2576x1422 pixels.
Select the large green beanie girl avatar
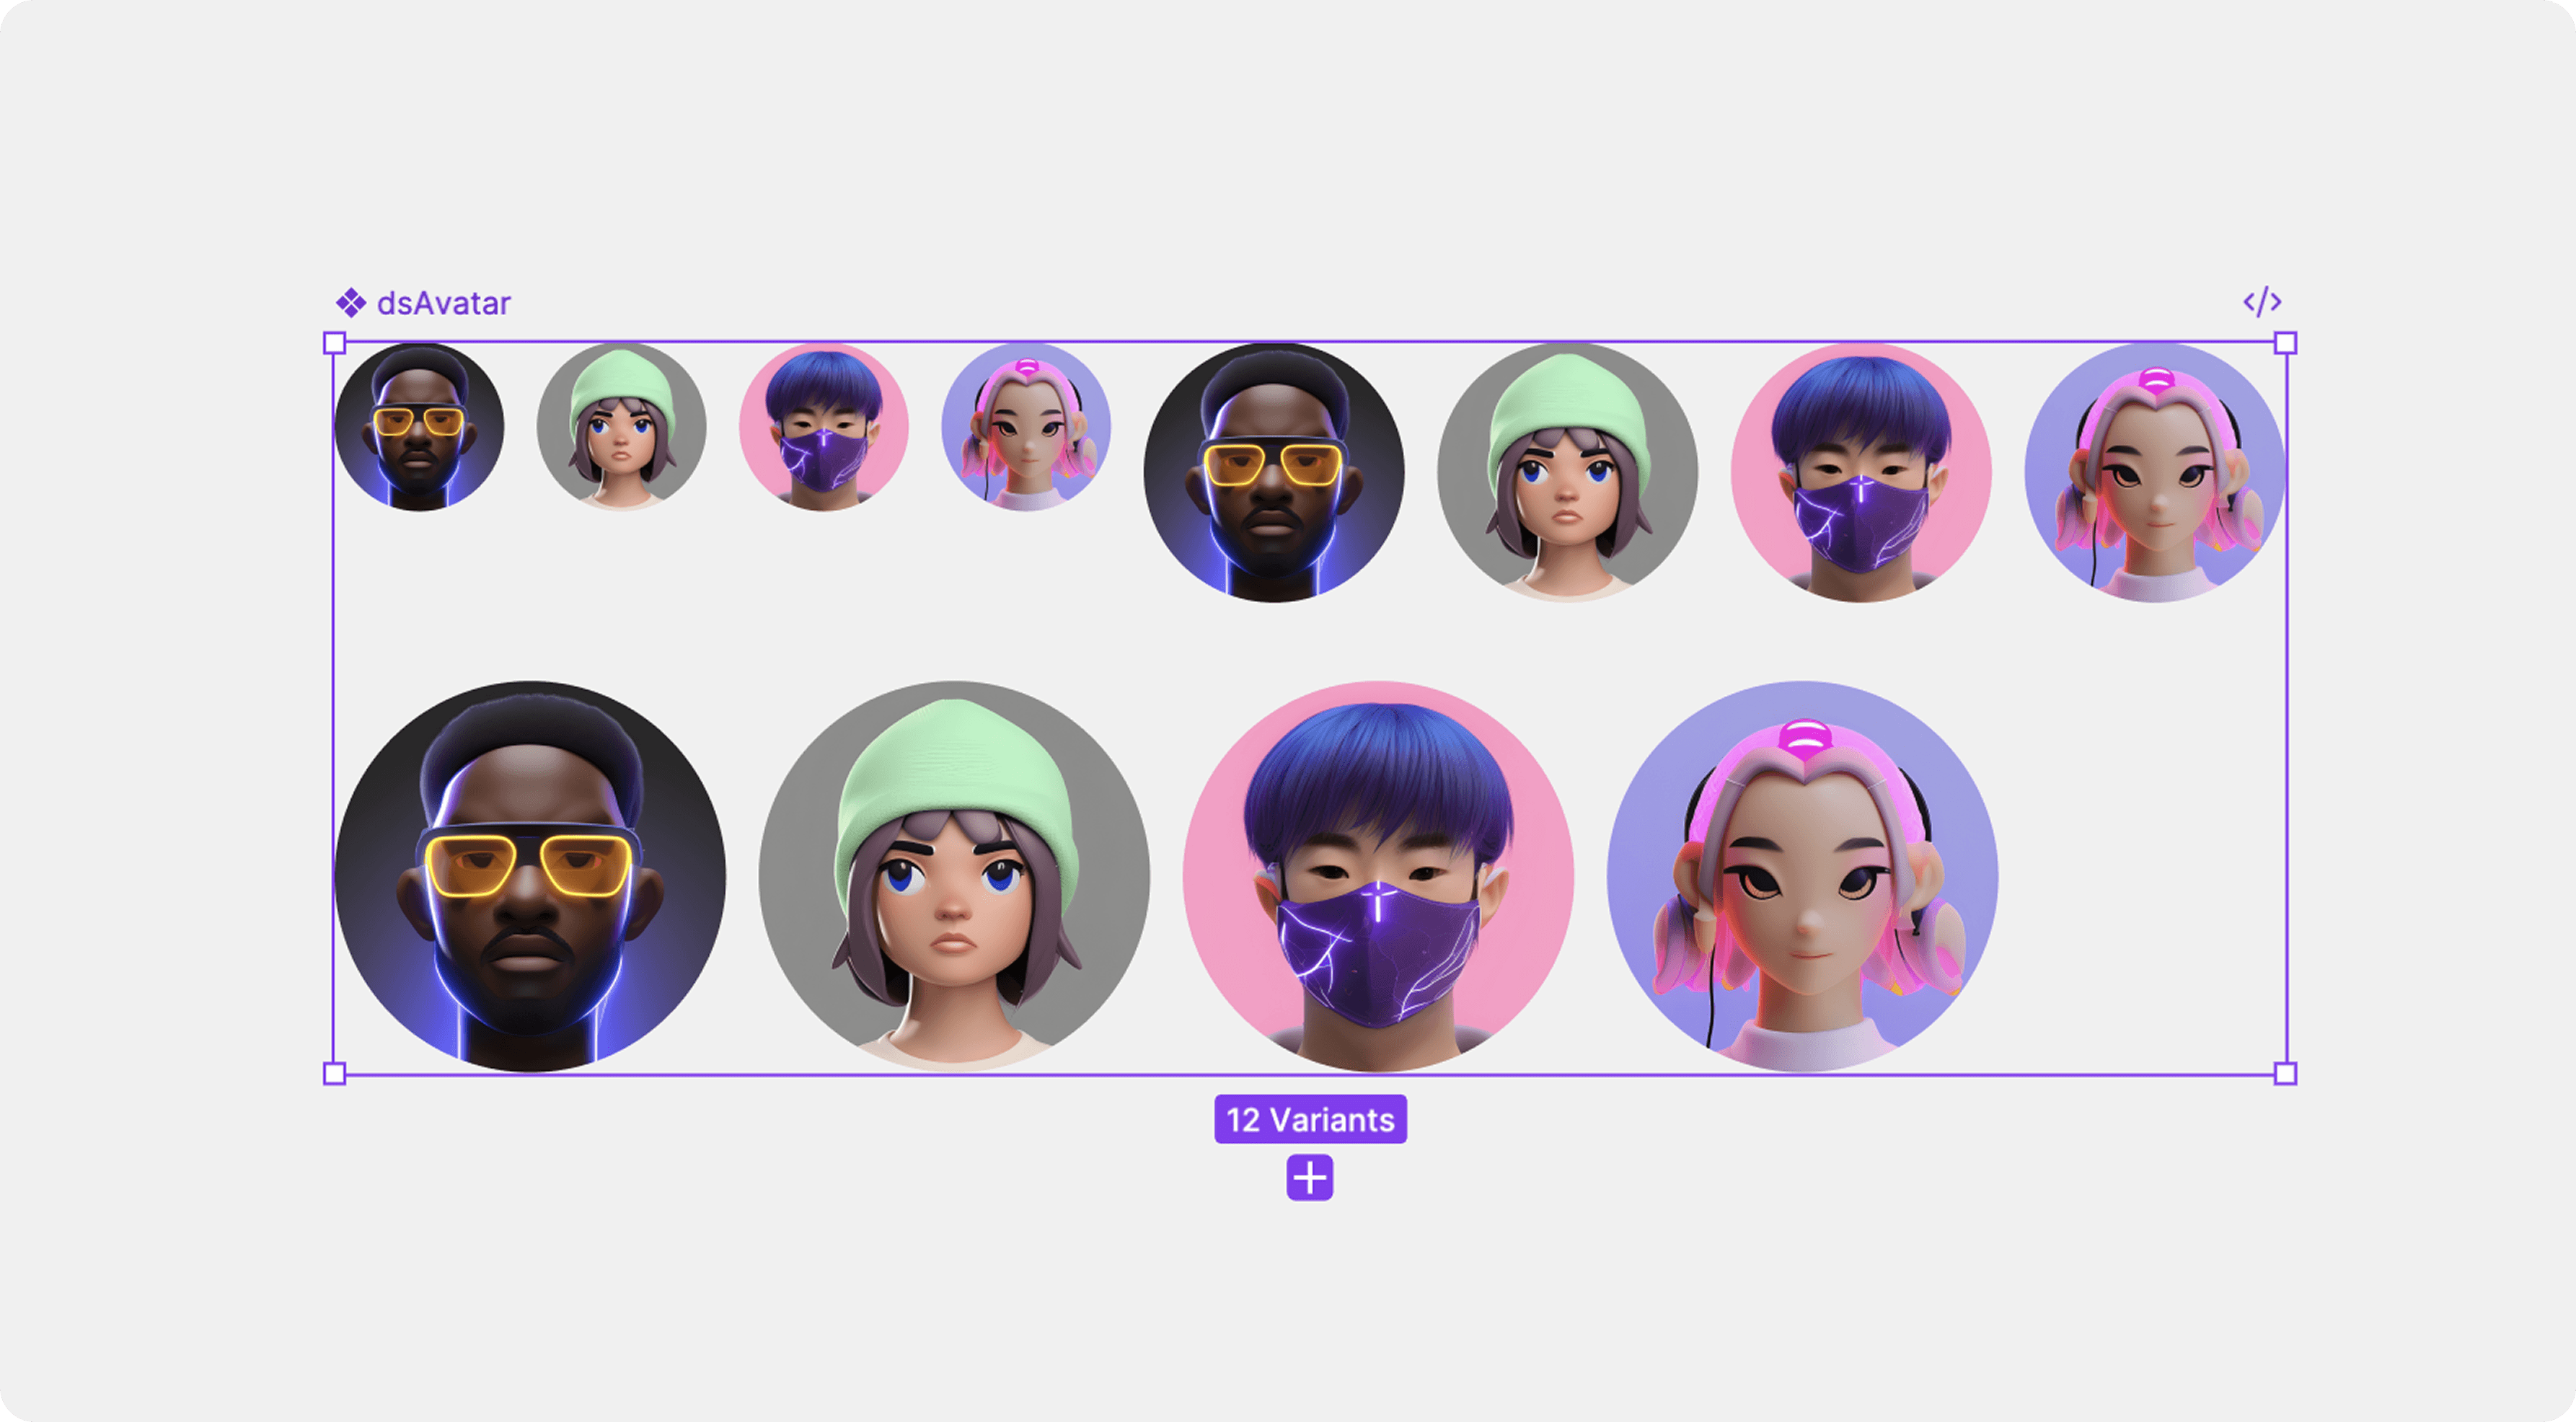(954, 876)
